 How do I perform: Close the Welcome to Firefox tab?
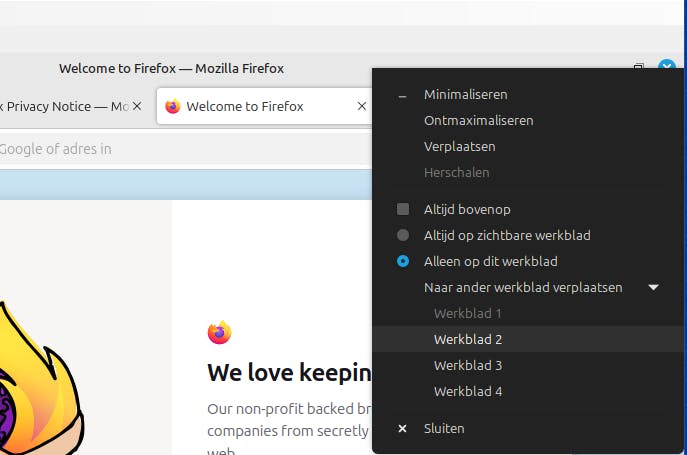(362, 106)
